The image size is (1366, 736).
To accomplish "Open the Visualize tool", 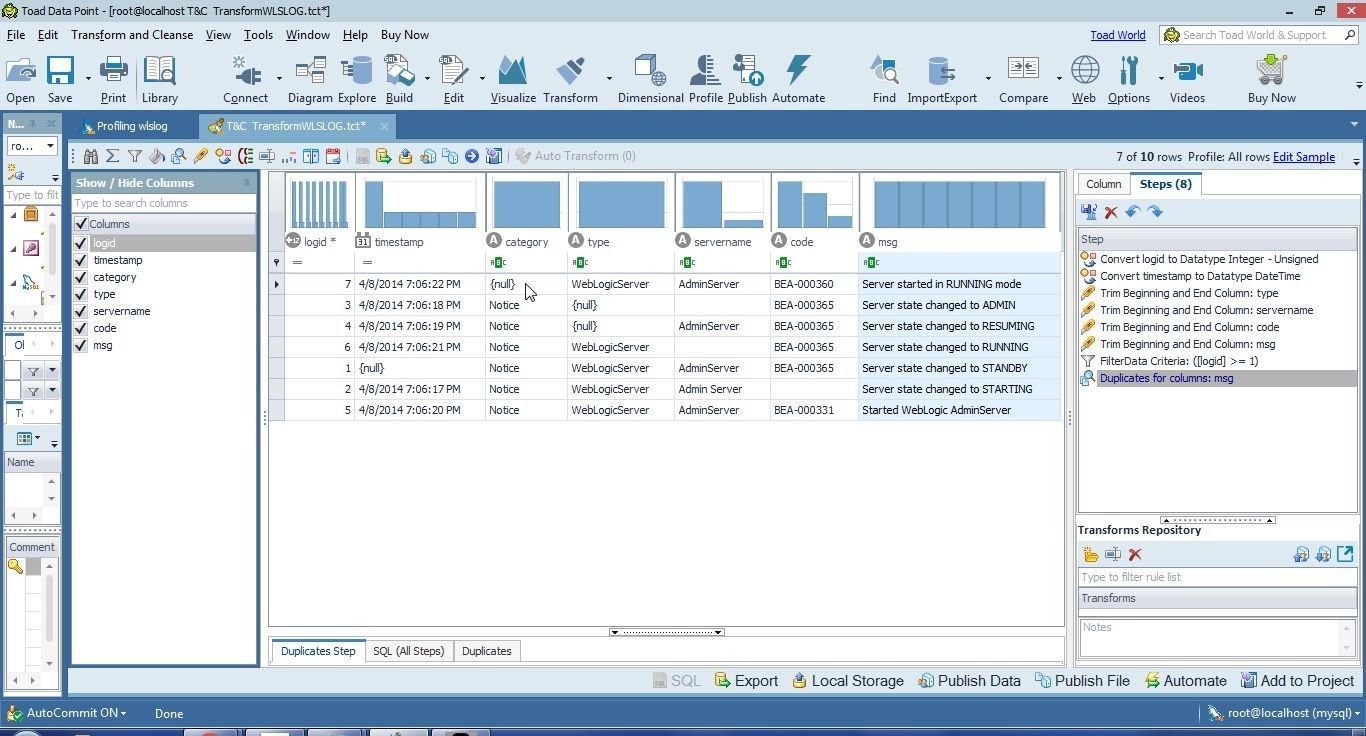I will tap(513, 79).
